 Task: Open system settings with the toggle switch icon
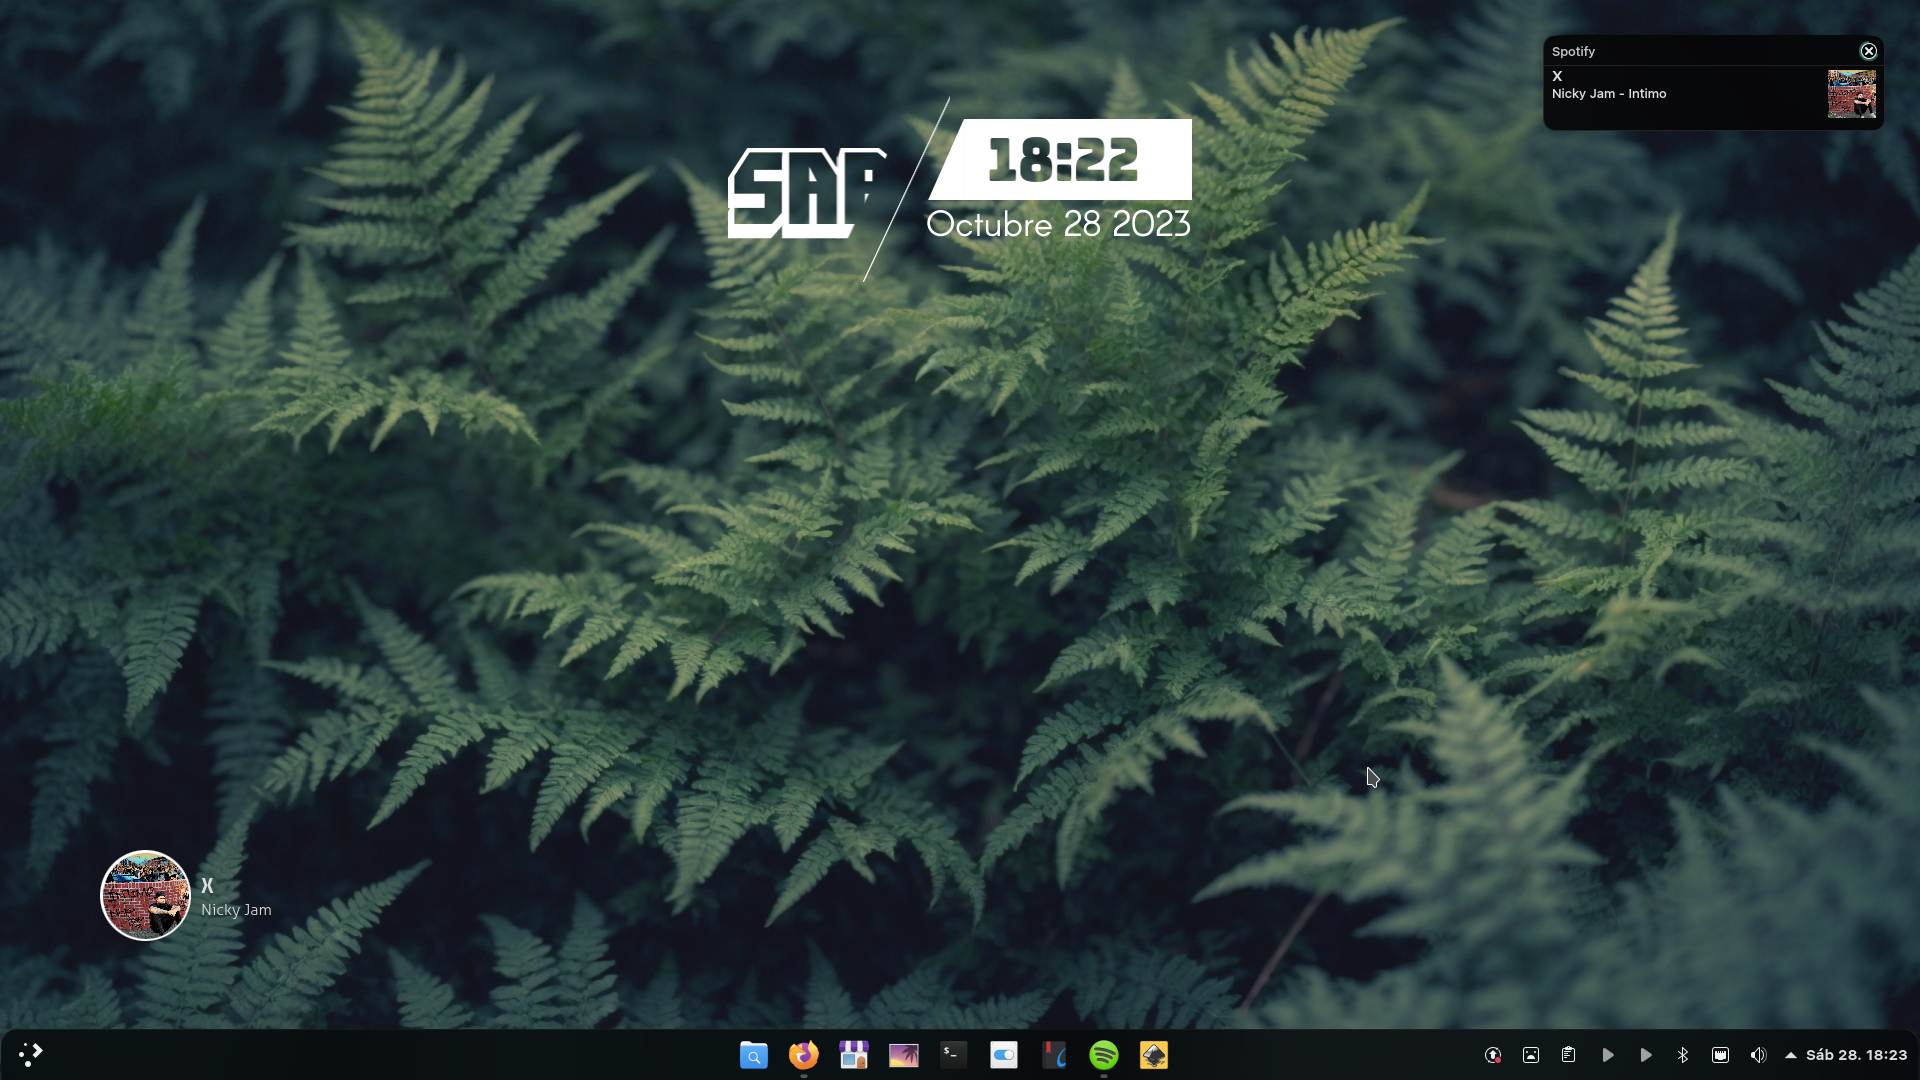[x=1004, y=1055]
